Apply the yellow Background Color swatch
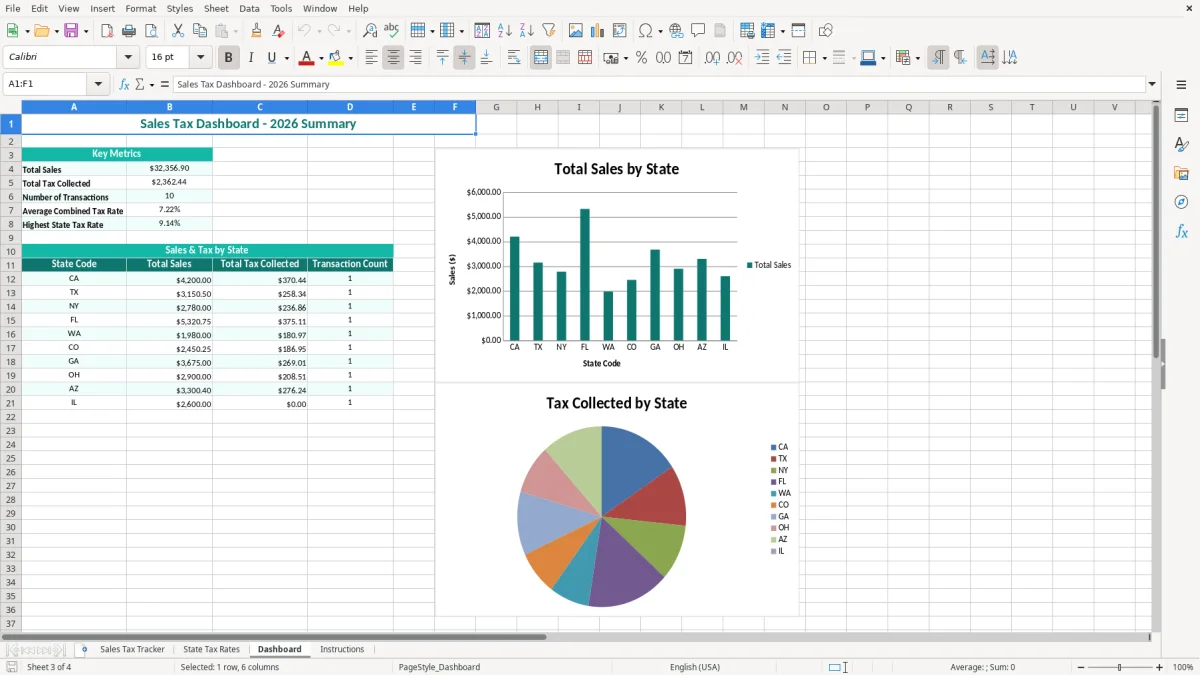The height and width of the screenshot is (675, 1200). click(335, 58)
